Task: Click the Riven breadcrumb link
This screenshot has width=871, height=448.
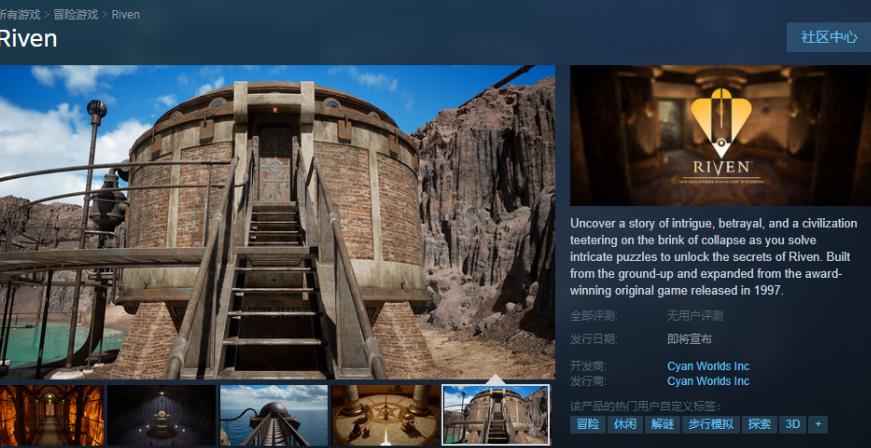Action: point(126,15)
